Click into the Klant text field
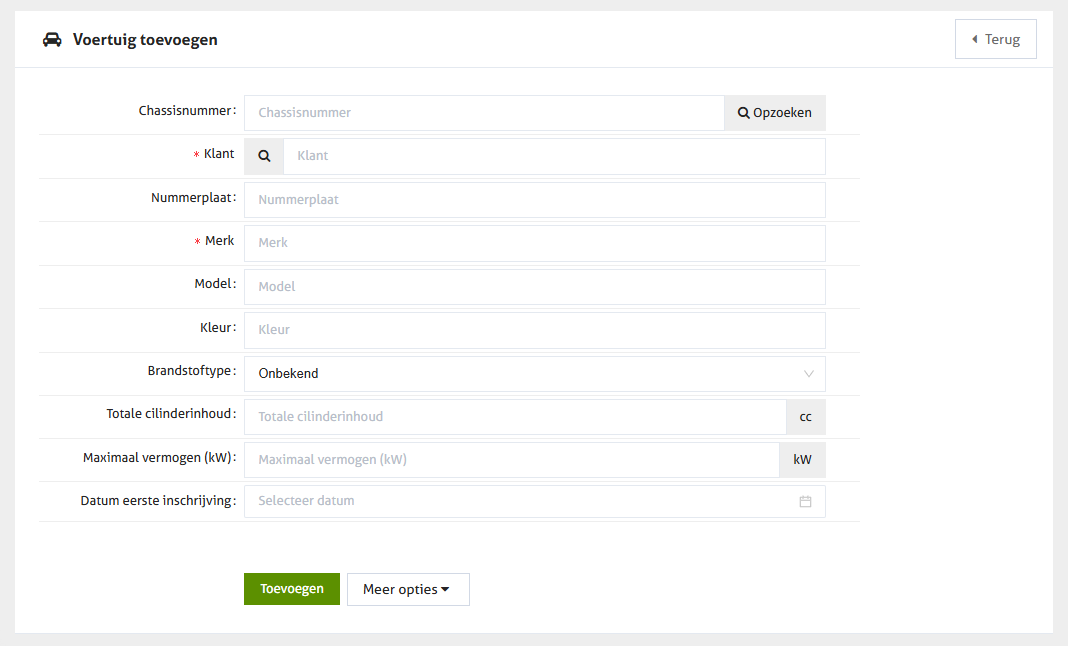 click(554, 156)
